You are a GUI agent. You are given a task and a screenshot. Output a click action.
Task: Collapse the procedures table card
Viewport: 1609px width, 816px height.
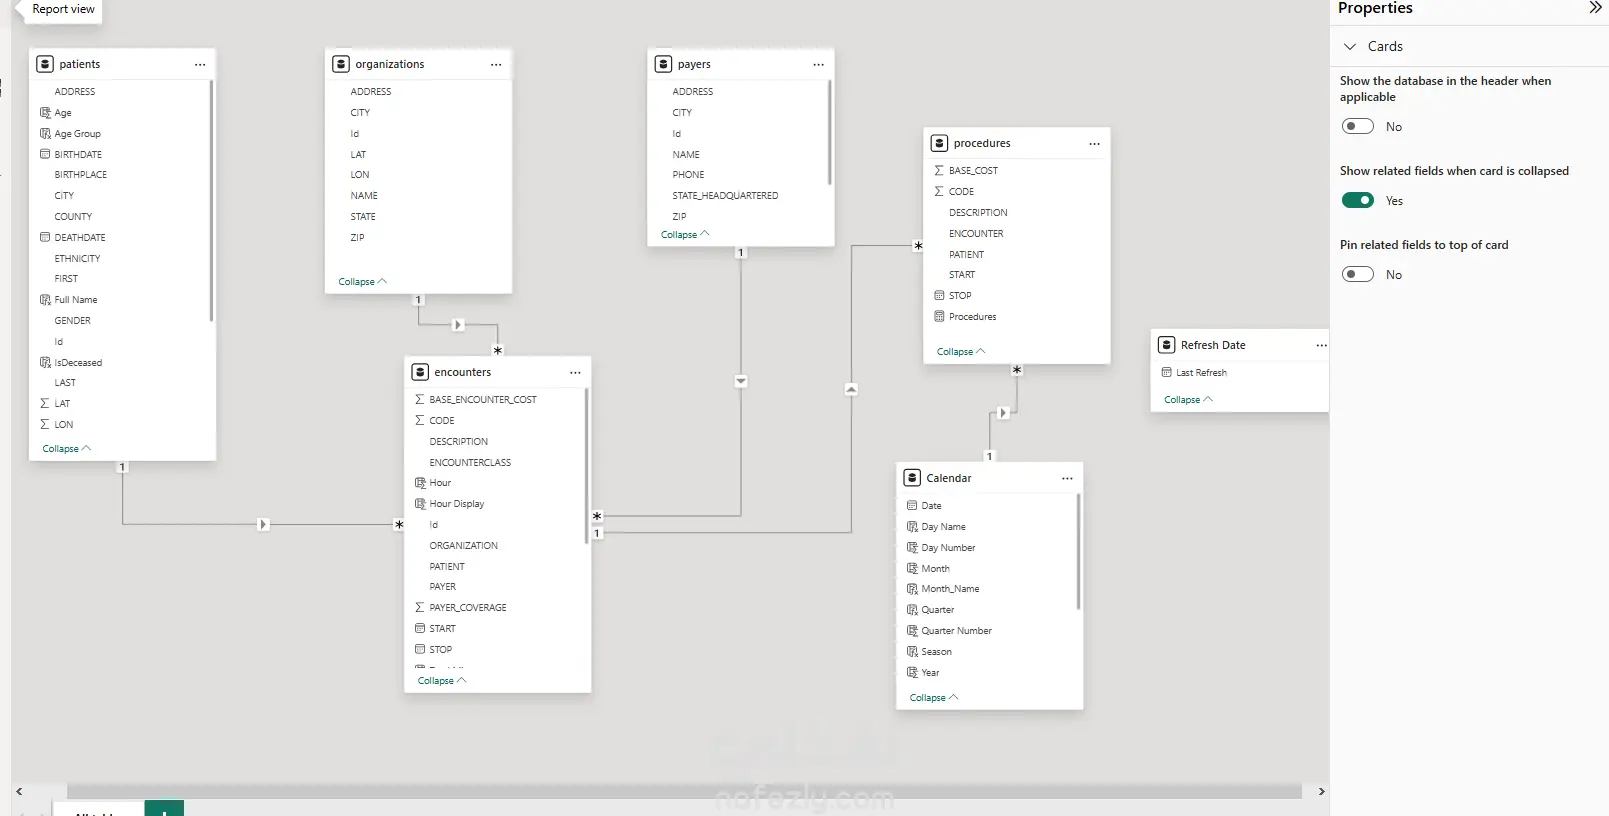coord(961,352)
